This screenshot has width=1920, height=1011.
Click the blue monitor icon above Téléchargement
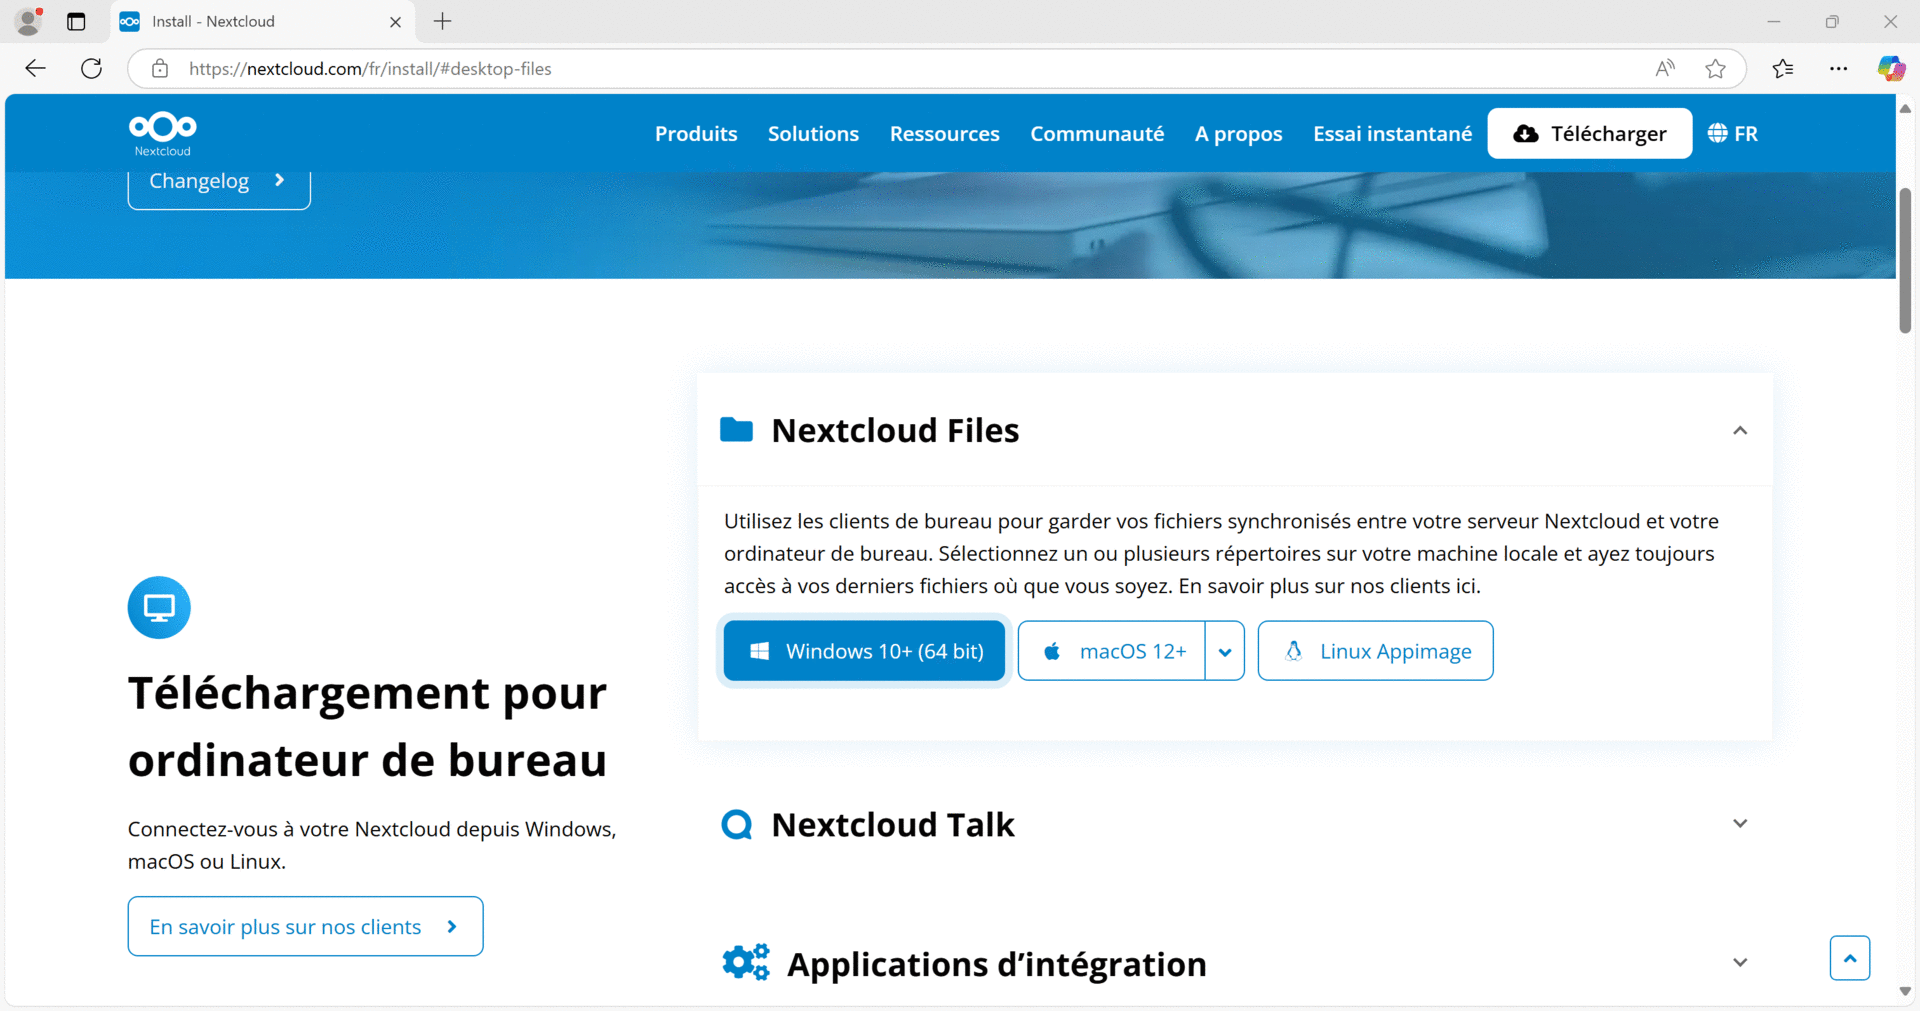(x=158, y=607)
